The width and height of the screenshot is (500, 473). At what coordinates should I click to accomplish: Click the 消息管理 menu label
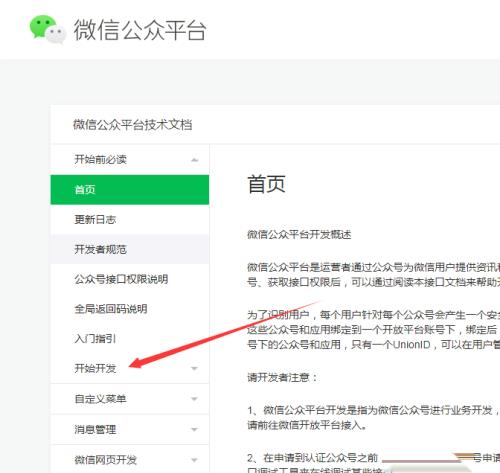click(x=95, y=429)
